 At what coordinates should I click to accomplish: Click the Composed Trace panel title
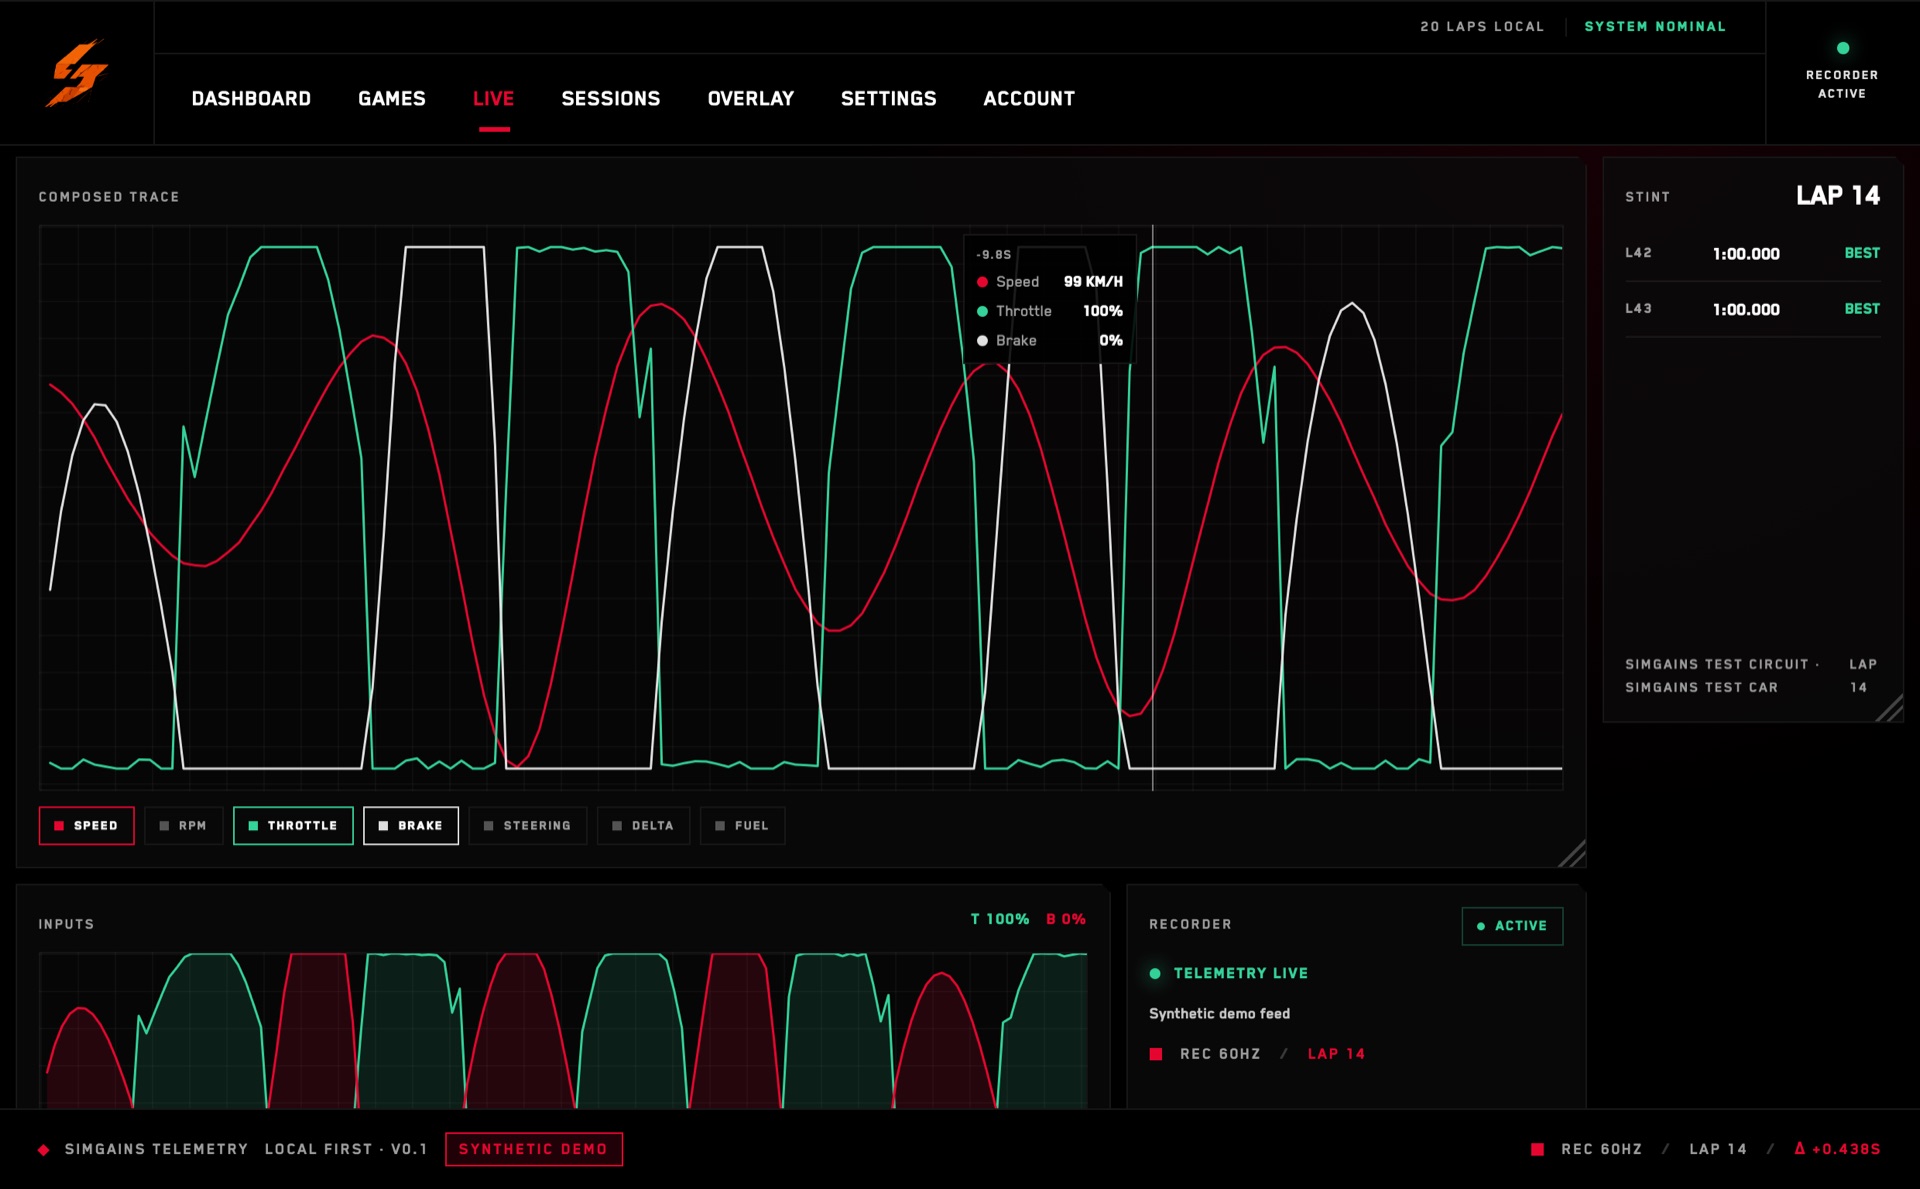109,197
